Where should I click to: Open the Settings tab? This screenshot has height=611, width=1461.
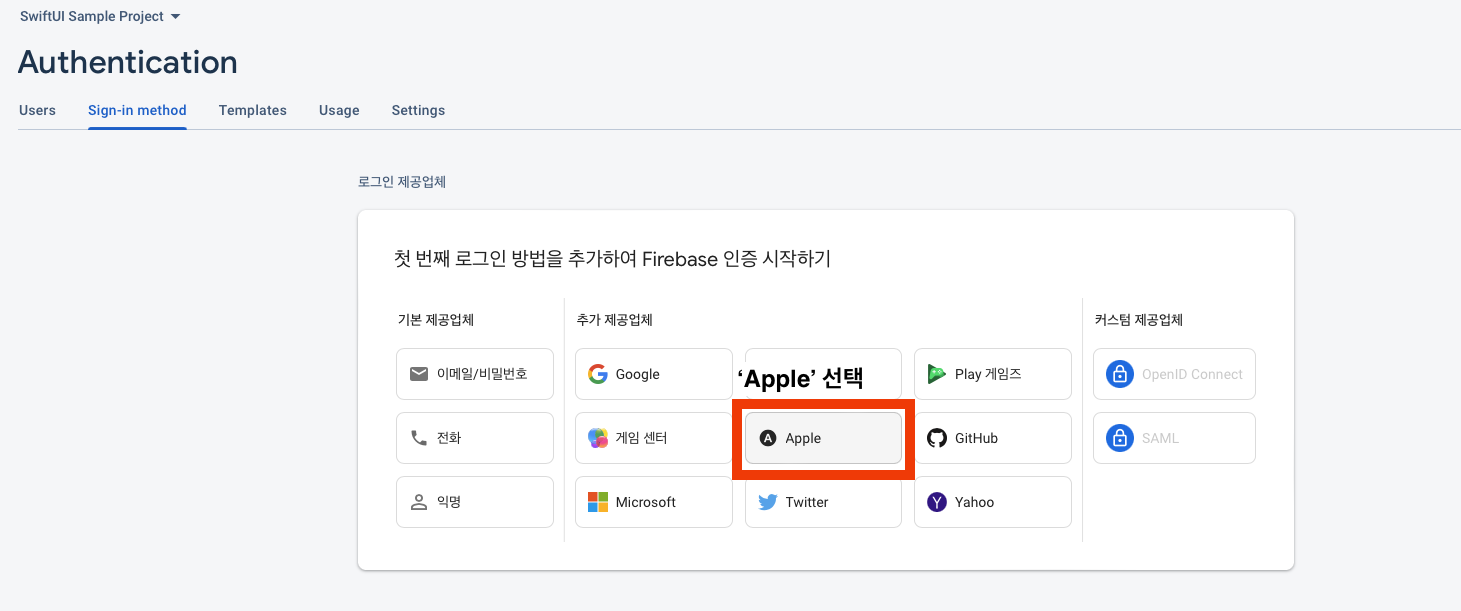(418, 110)
